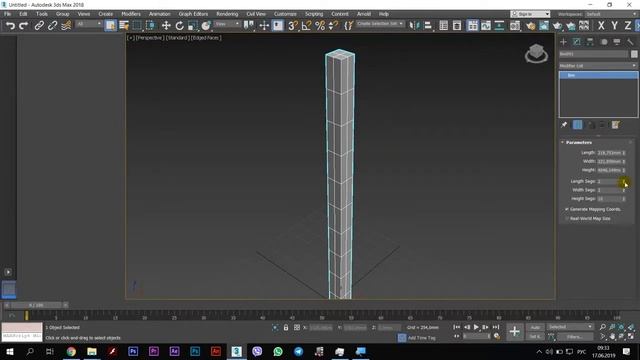The height and width of the screenshot is (360, 640).
Task: Click the time slider handle
Action: [x=36, y=305]
